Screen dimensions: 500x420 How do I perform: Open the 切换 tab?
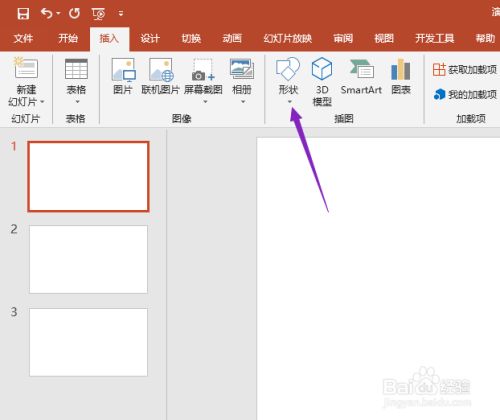click(x=191, y=38)
